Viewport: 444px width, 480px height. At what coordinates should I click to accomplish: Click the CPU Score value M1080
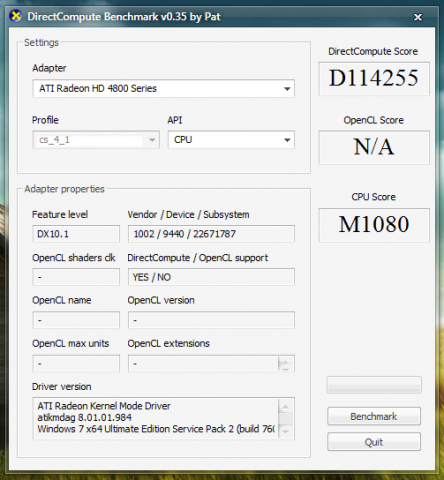(374, 225)
